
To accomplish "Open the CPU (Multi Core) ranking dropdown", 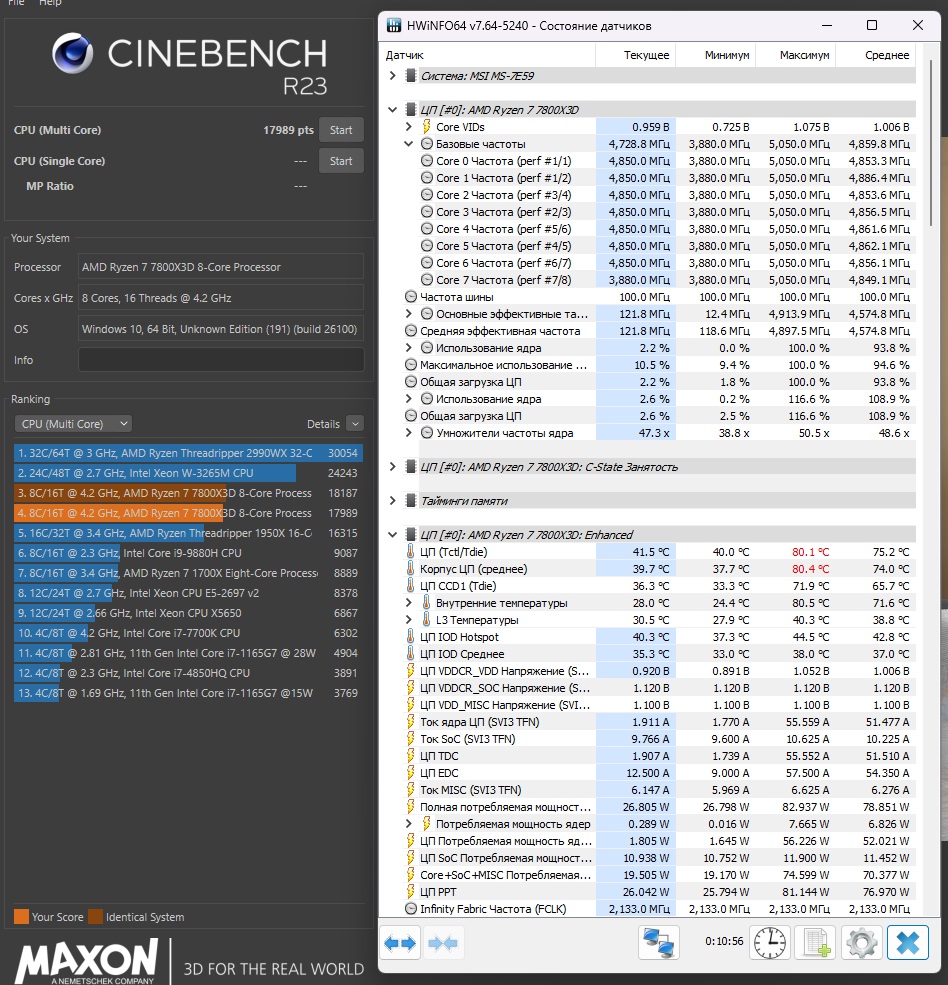I will (74, 424).
